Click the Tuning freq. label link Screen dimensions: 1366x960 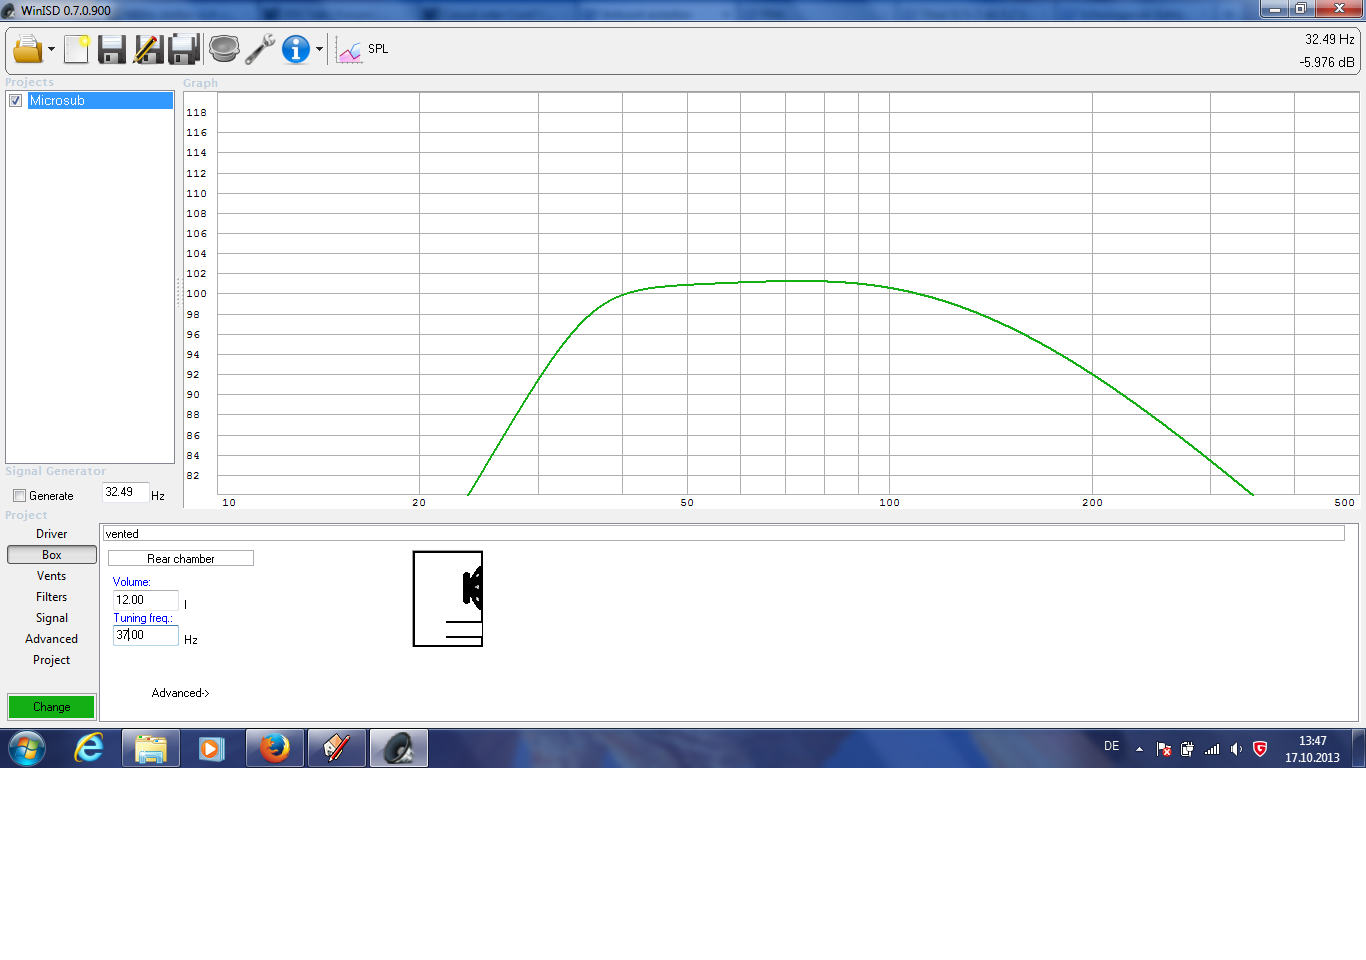click(143, 618)
